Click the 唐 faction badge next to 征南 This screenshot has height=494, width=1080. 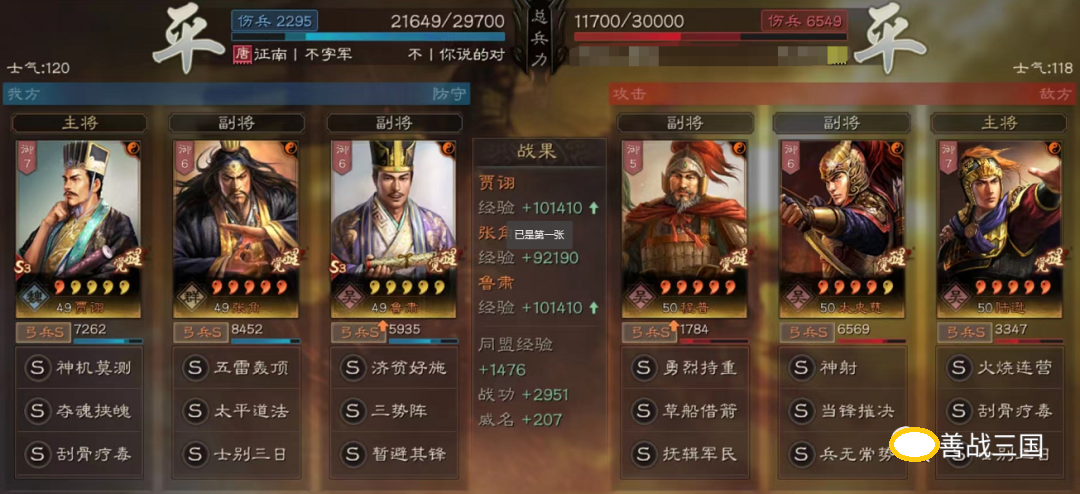241,54
